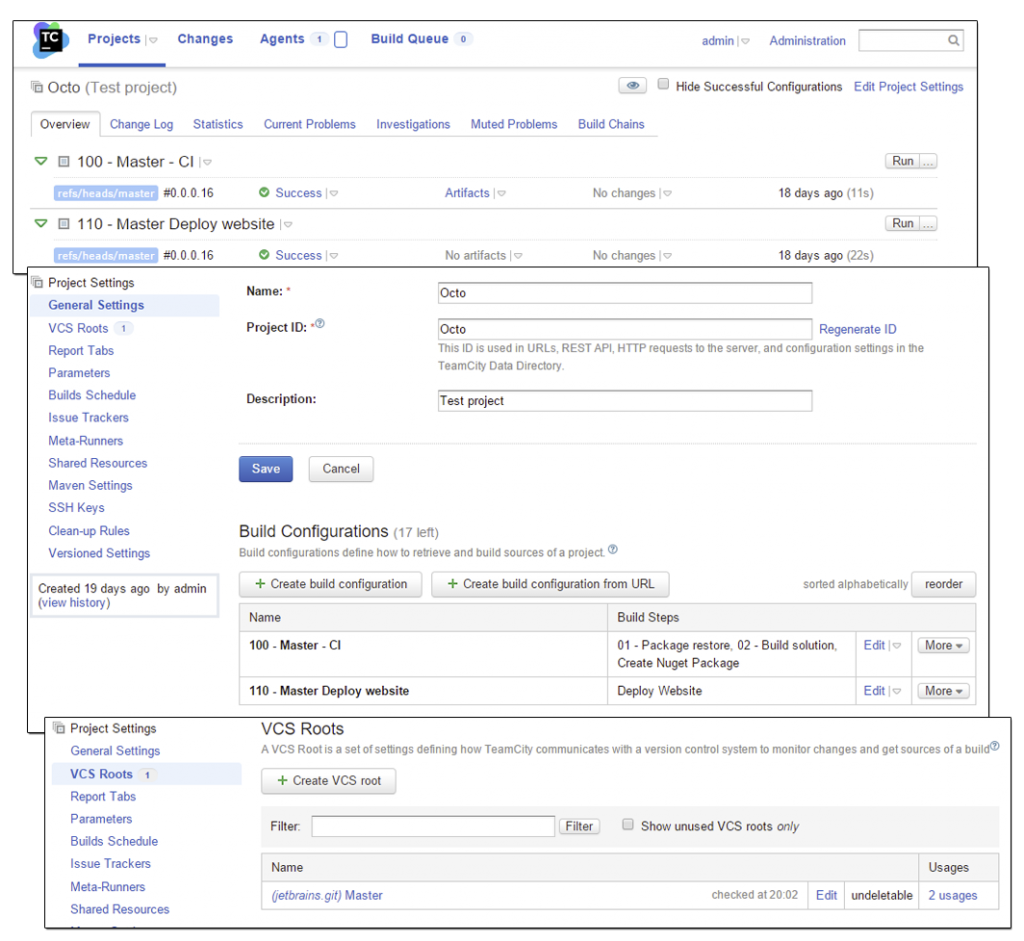Viewport: 1024px width, 941px height.
Task: Click Run button for 100 - Master - CI
Action: pyautogui.click(x=903, y=161)
